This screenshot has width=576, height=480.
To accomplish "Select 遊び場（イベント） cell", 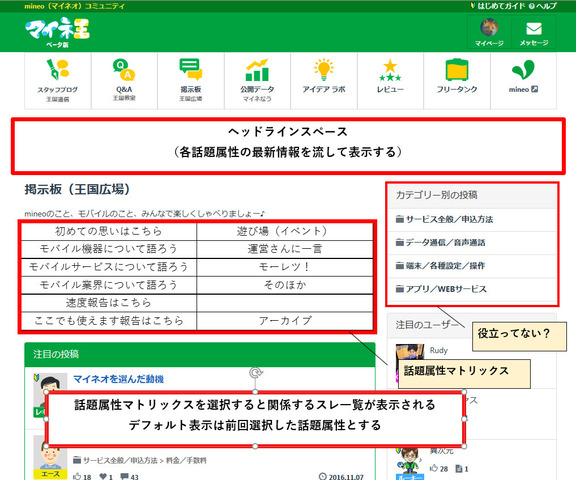I will [x=285, y=231].
